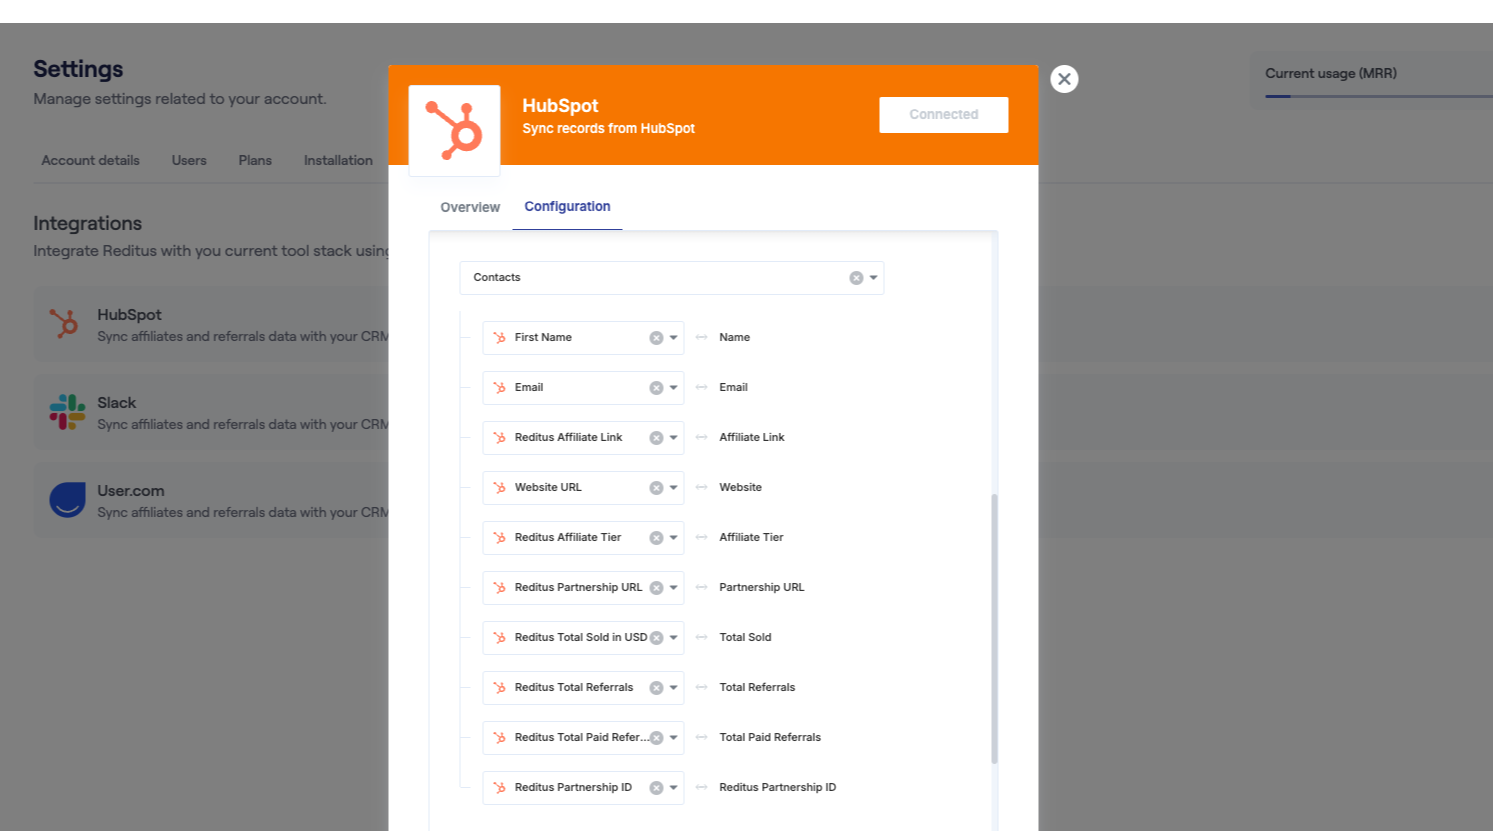The height and width of the screenshot is (840, 1493).
Task: Click the modal's vertical scrollbar
Action: (994, 628)
